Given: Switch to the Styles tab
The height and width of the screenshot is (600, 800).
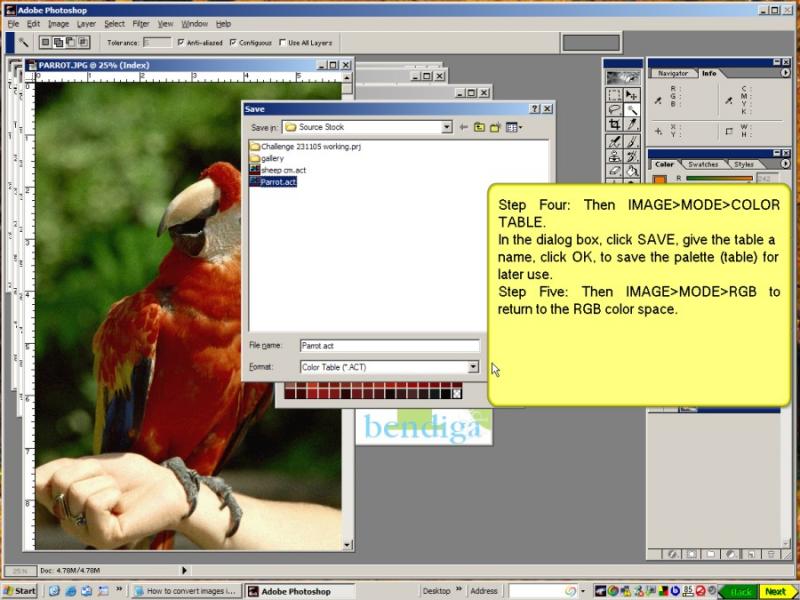Looking at the screenshot, I should (743, 164).
